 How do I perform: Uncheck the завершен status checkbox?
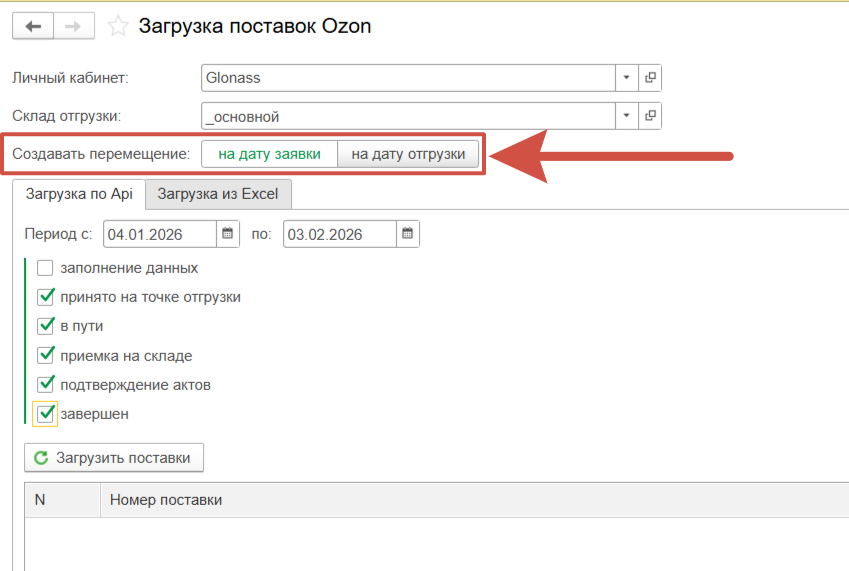pyautogui.click(x=45, y=413)
